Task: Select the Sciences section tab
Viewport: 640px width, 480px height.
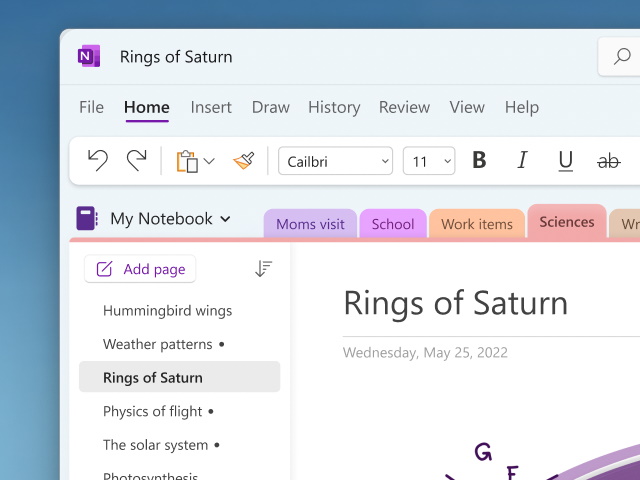Action: click(x=567, y=222)
